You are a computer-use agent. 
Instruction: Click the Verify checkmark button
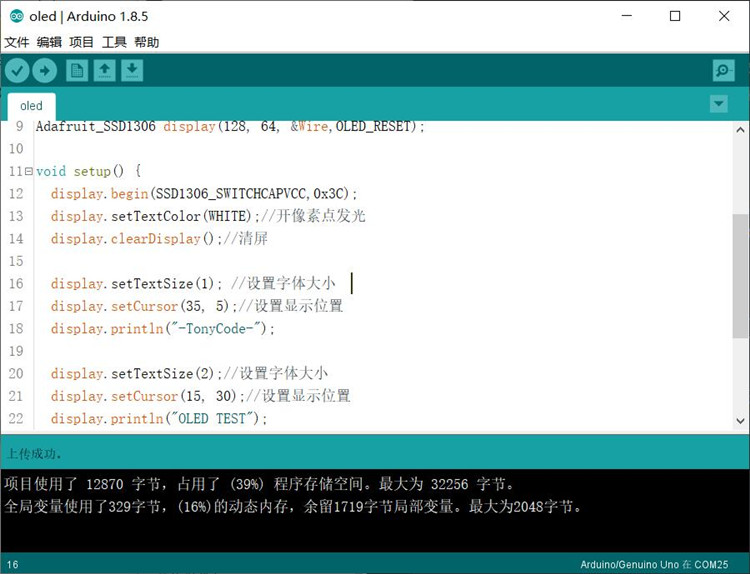(x=17, y=71)
